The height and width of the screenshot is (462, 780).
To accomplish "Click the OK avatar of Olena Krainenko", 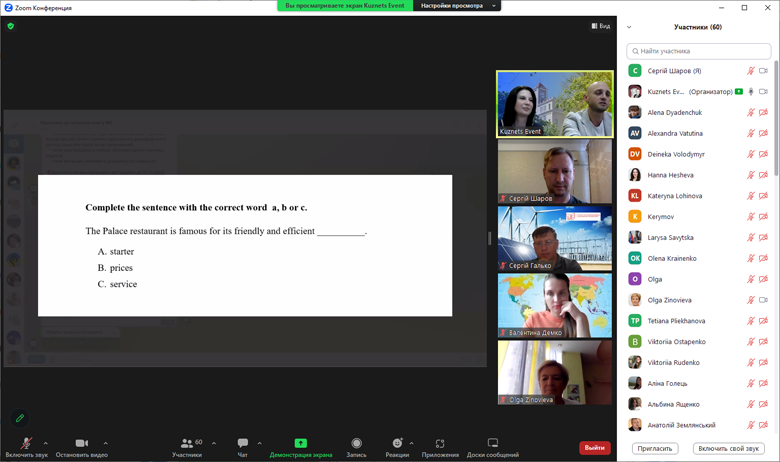I will (635, 259).
